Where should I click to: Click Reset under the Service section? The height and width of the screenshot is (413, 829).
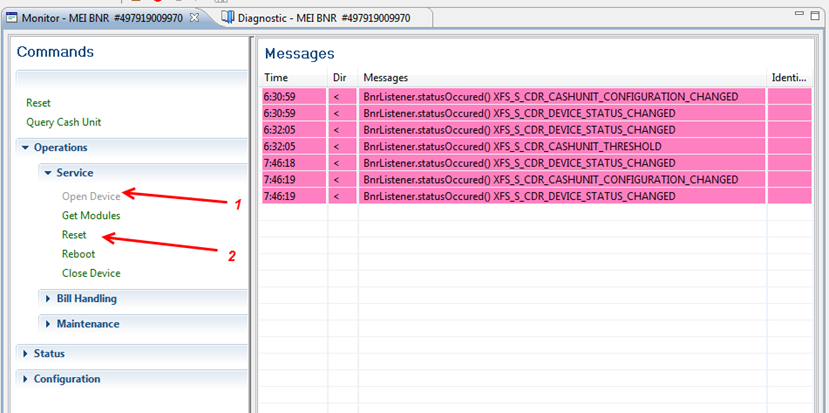(x=74, y=234)
